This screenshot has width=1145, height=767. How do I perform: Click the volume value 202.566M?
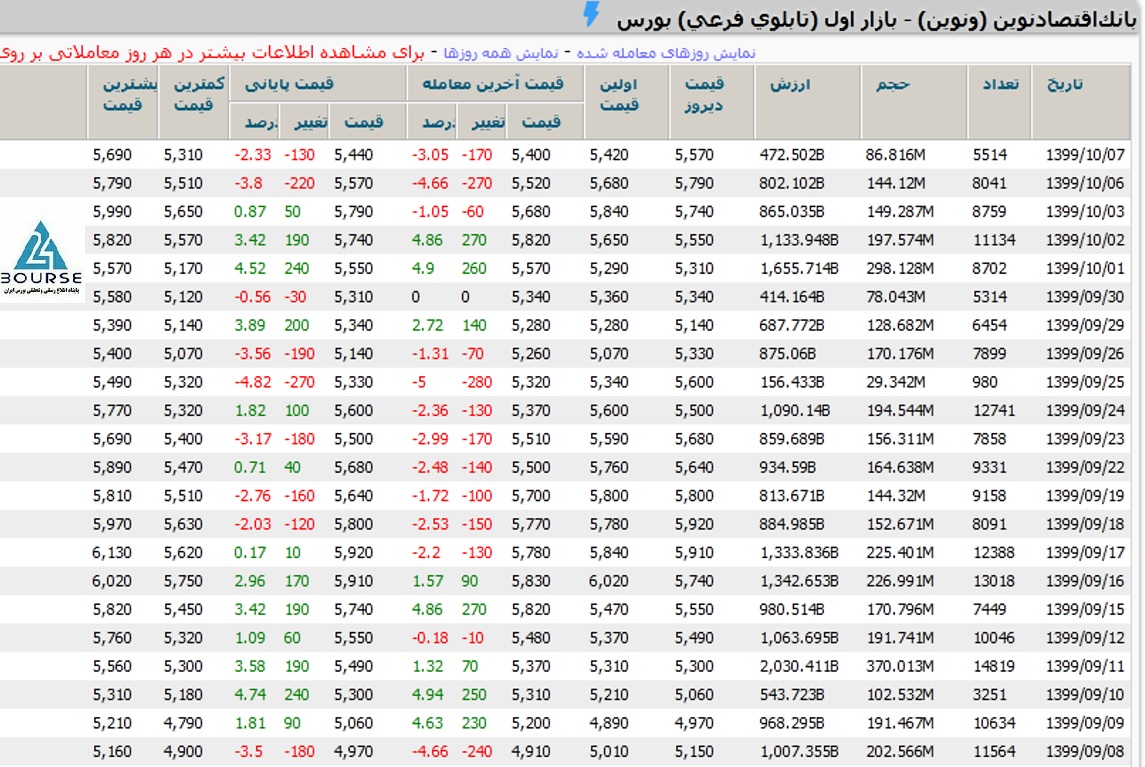tap(900, 752)
